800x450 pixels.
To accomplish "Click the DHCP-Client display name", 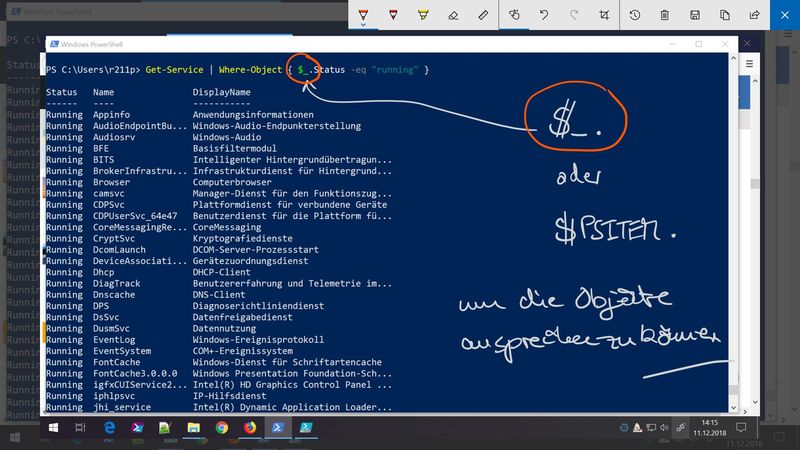I will (221, 272).
